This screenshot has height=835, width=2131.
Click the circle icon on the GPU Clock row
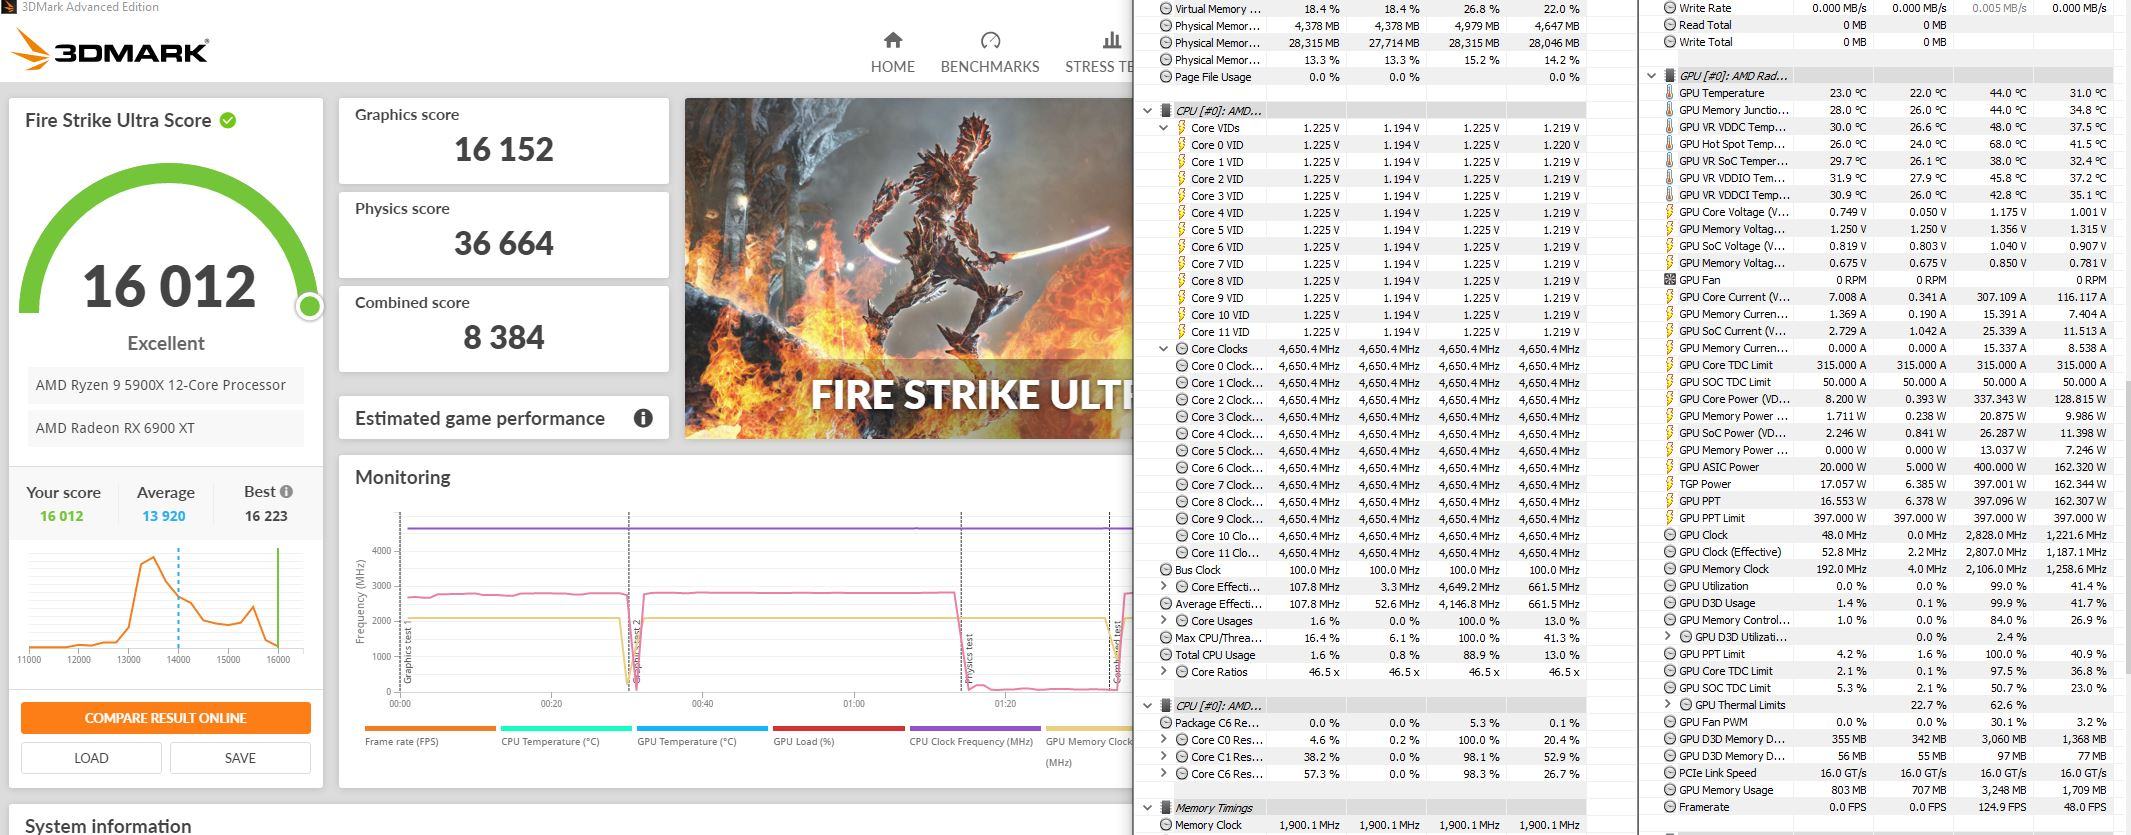tap(1669, 535)
